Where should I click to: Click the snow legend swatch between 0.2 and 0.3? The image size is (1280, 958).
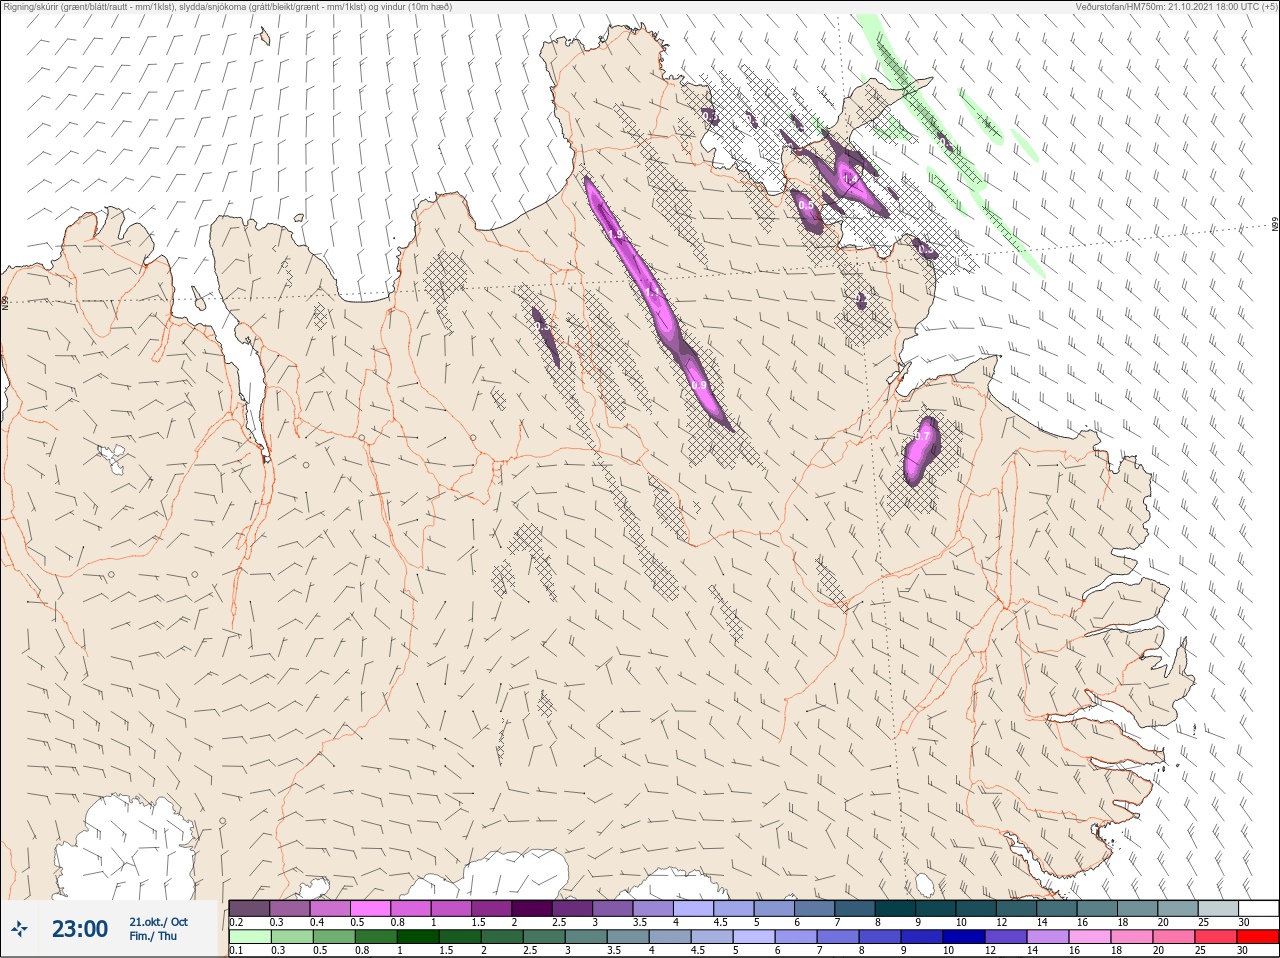tap(250, 908)
